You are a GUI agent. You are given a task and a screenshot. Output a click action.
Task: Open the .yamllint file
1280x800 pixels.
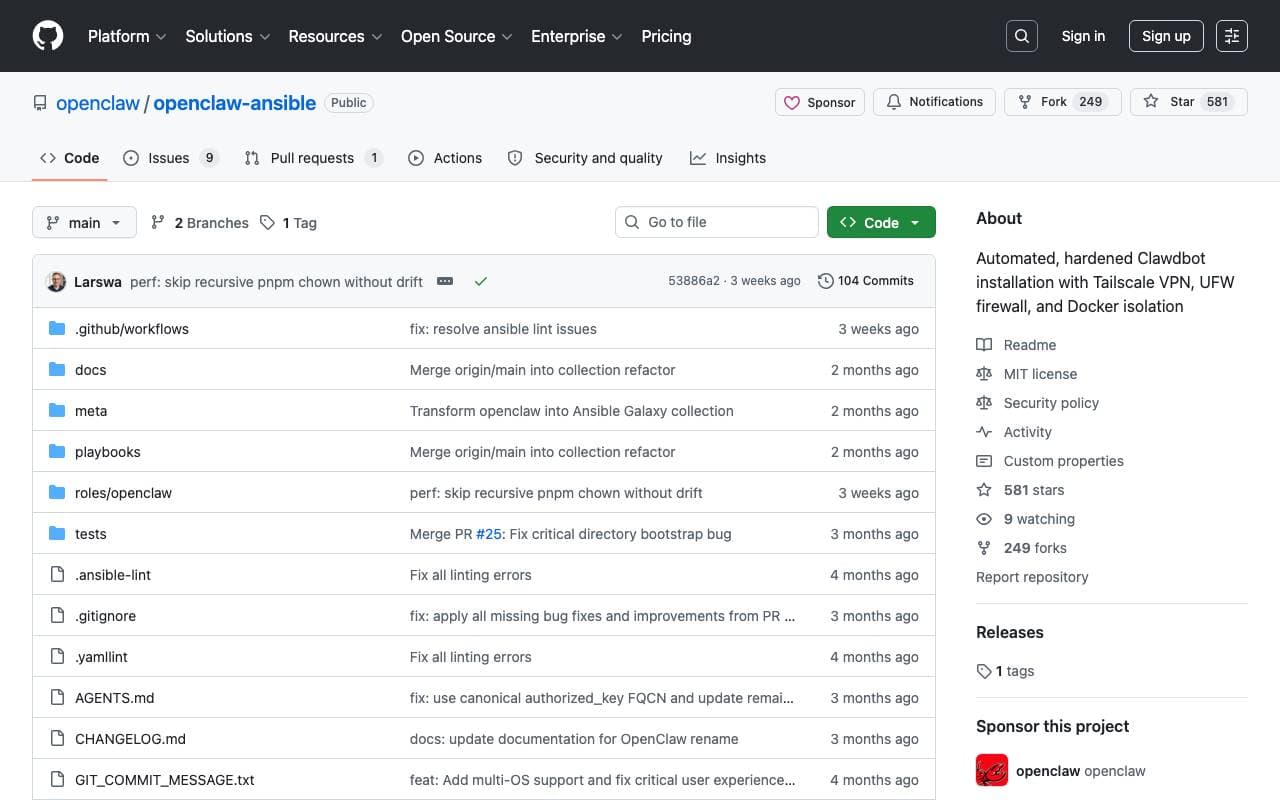pyautogui.click(x=101, y=657)
